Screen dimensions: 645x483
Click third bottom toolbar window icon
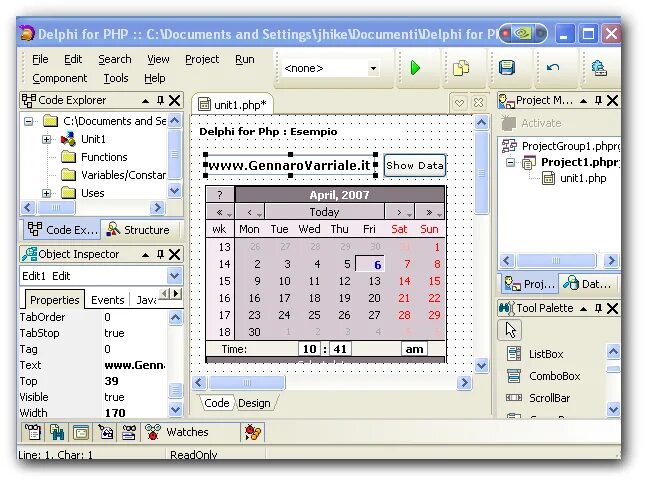(x=81, y=432)
